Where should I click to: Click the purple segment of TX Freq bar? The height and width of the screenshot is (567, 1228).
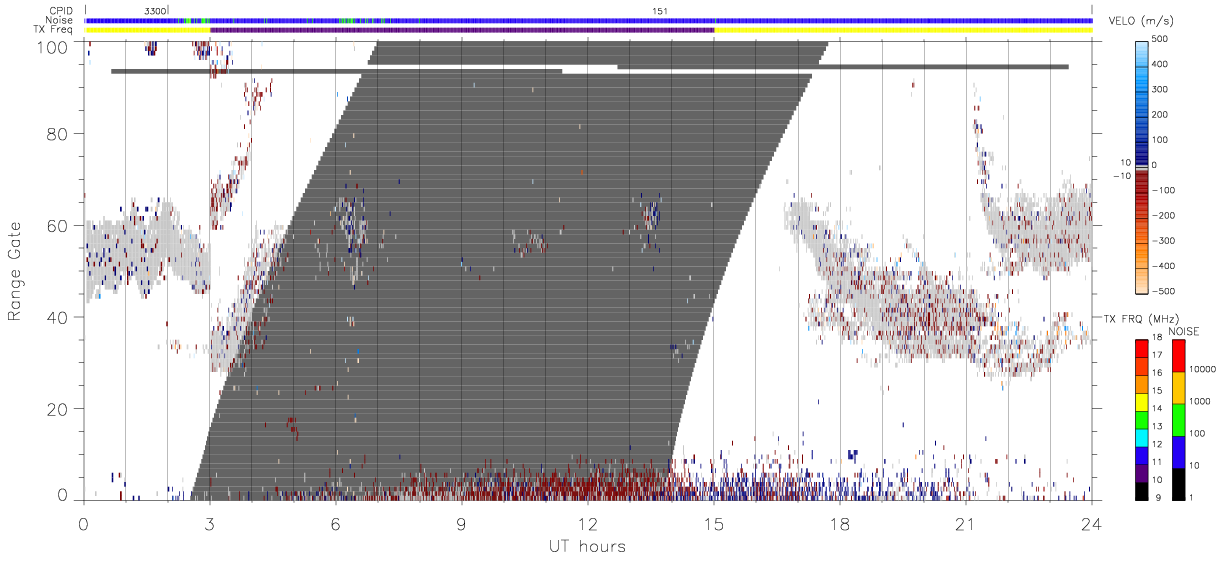pyautogui.click(x=462, y=30)
